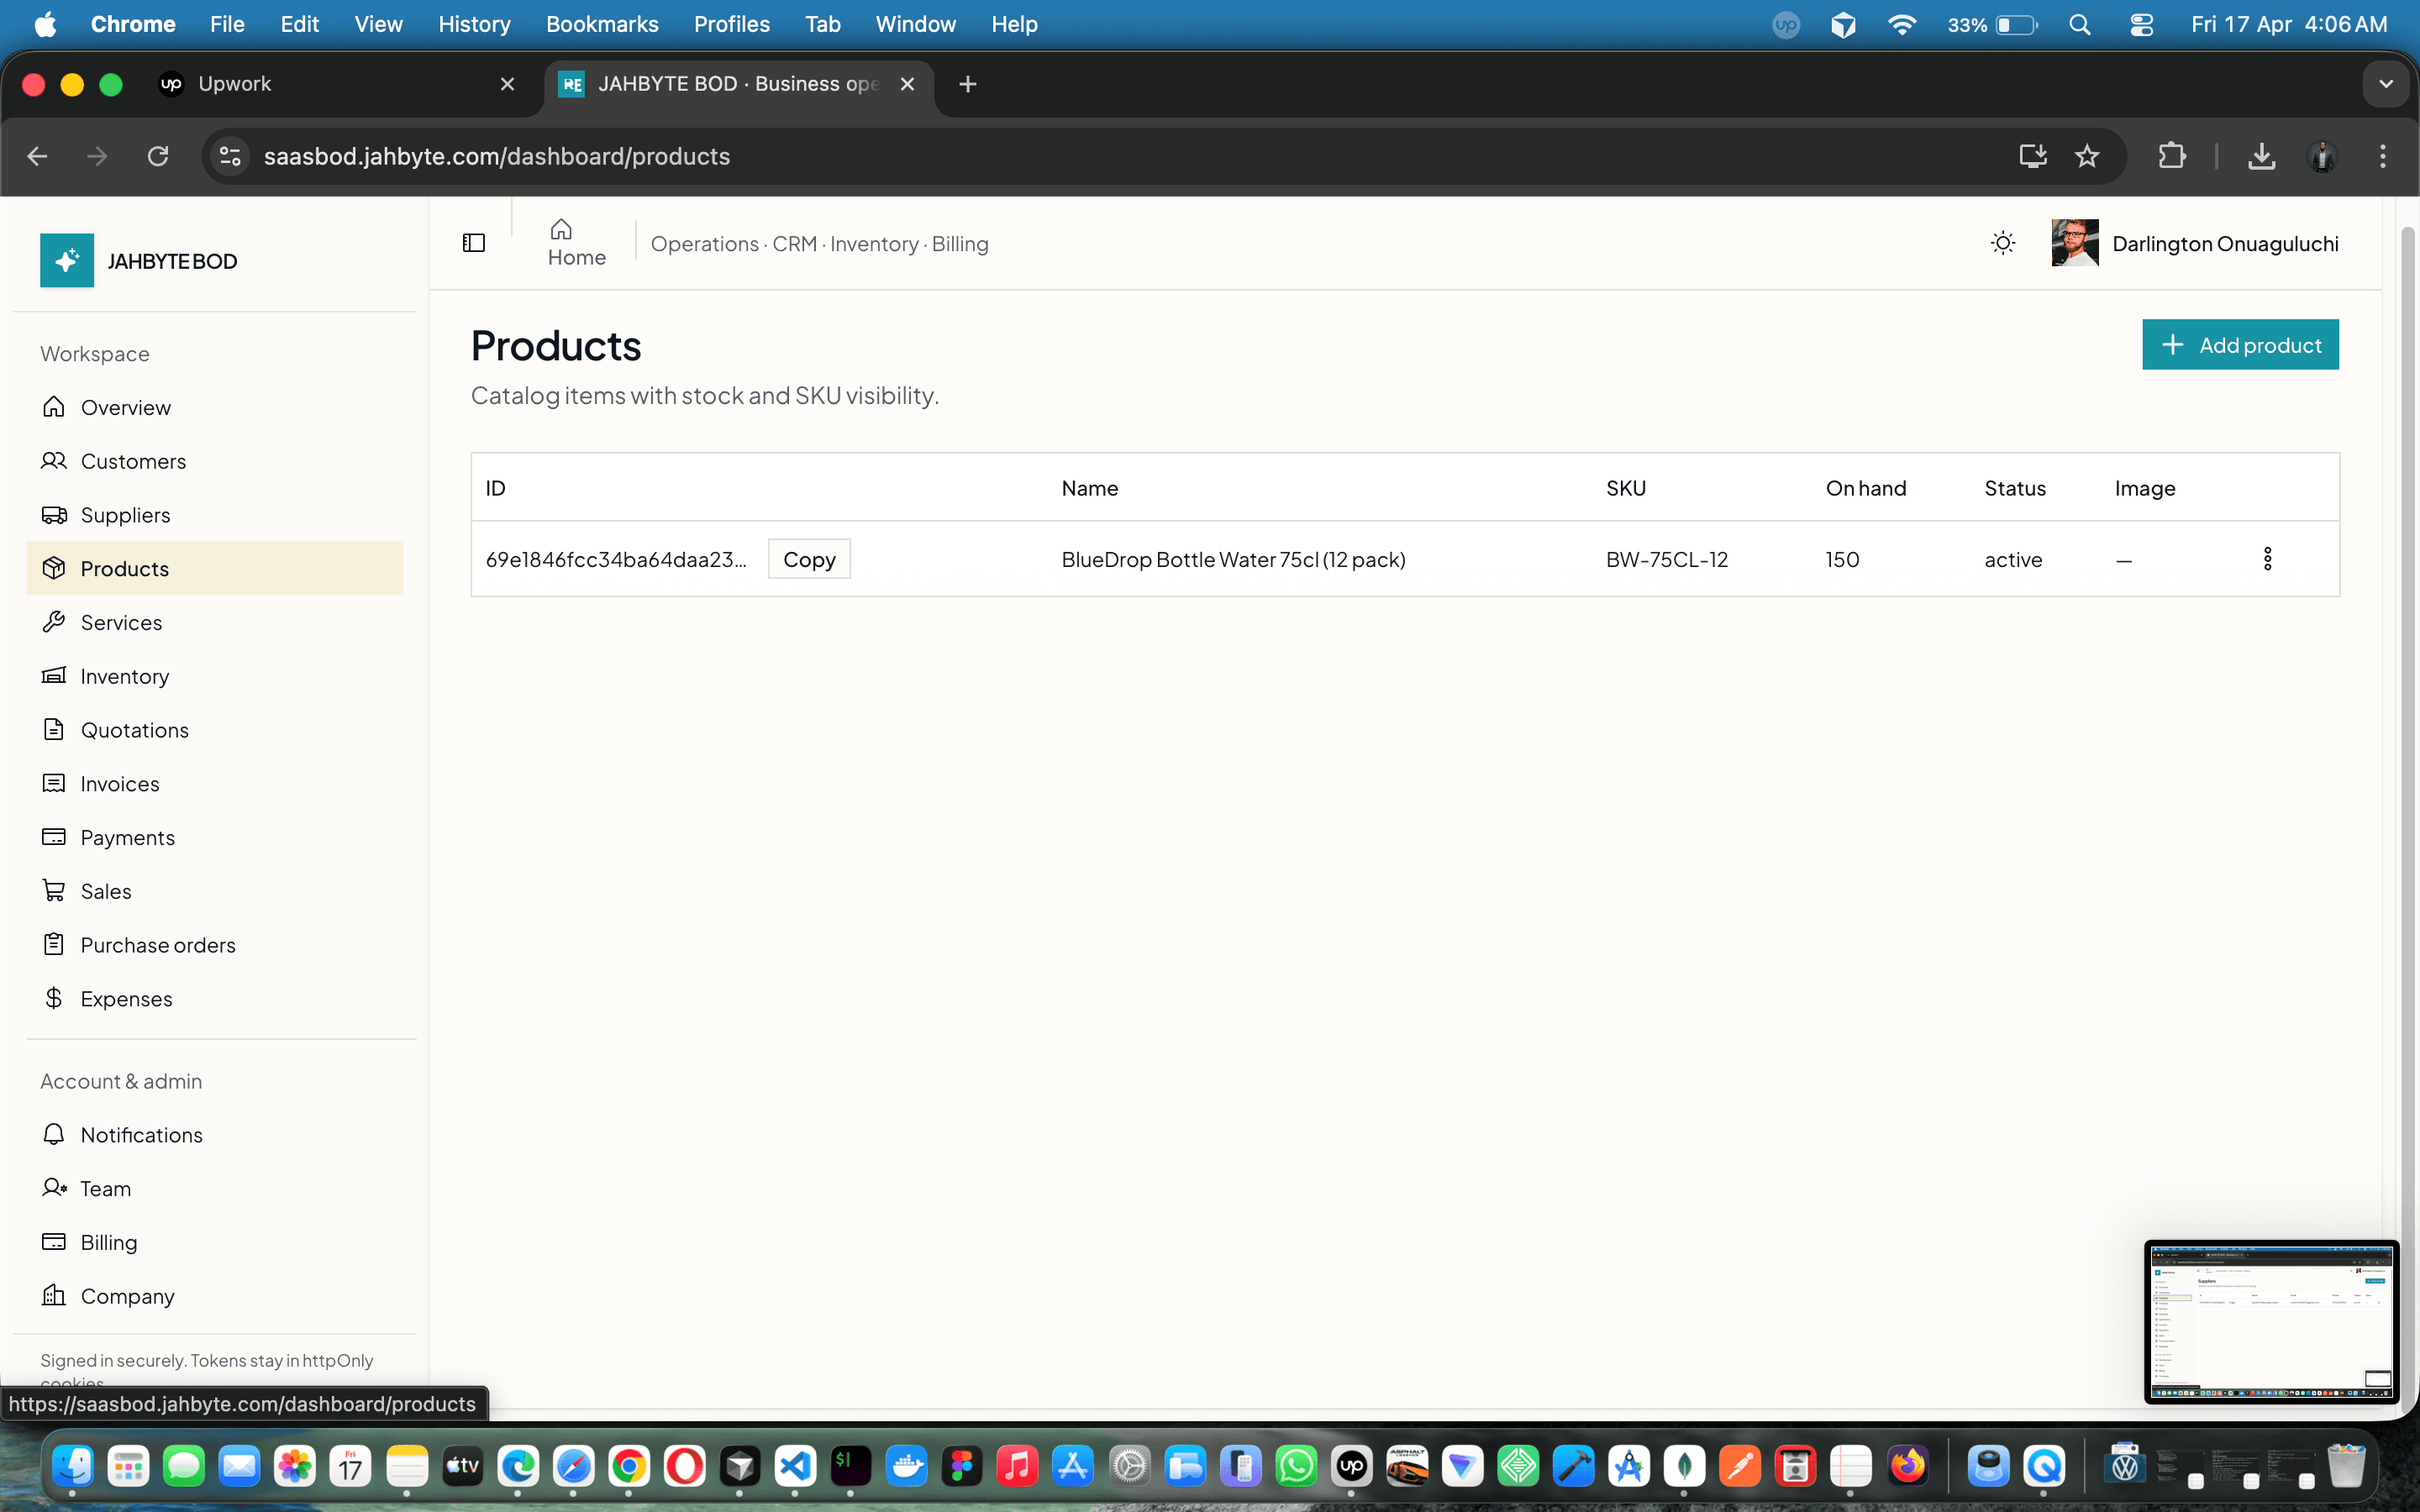Click the Add product button
Viewport: 2420px width, 1512px height.
(x=2241, y=344)
